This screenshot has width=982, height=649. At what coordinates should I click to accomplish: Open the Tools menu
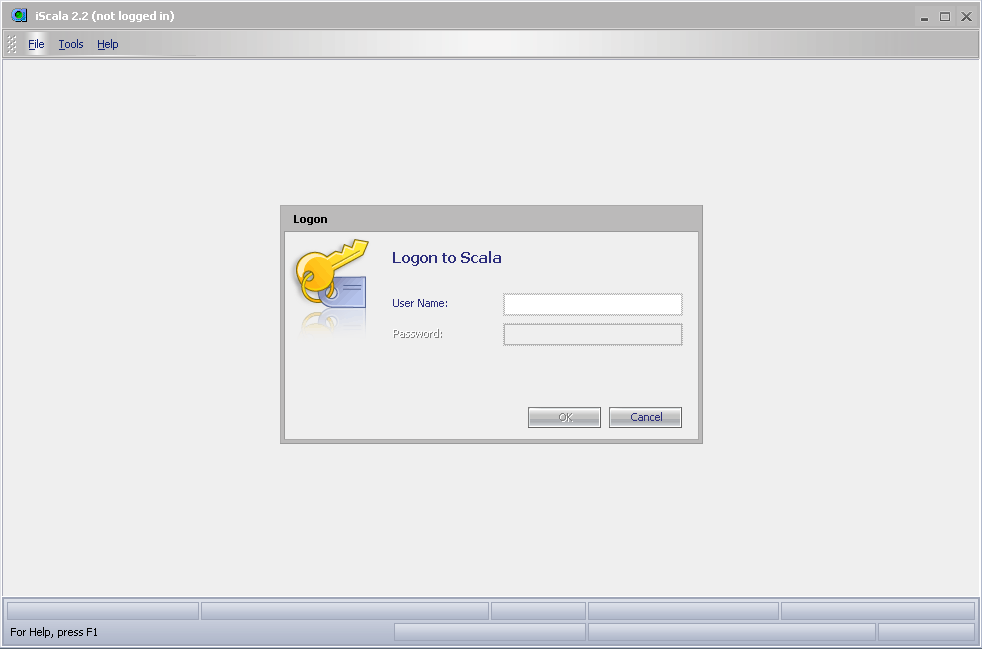[71, 44]
